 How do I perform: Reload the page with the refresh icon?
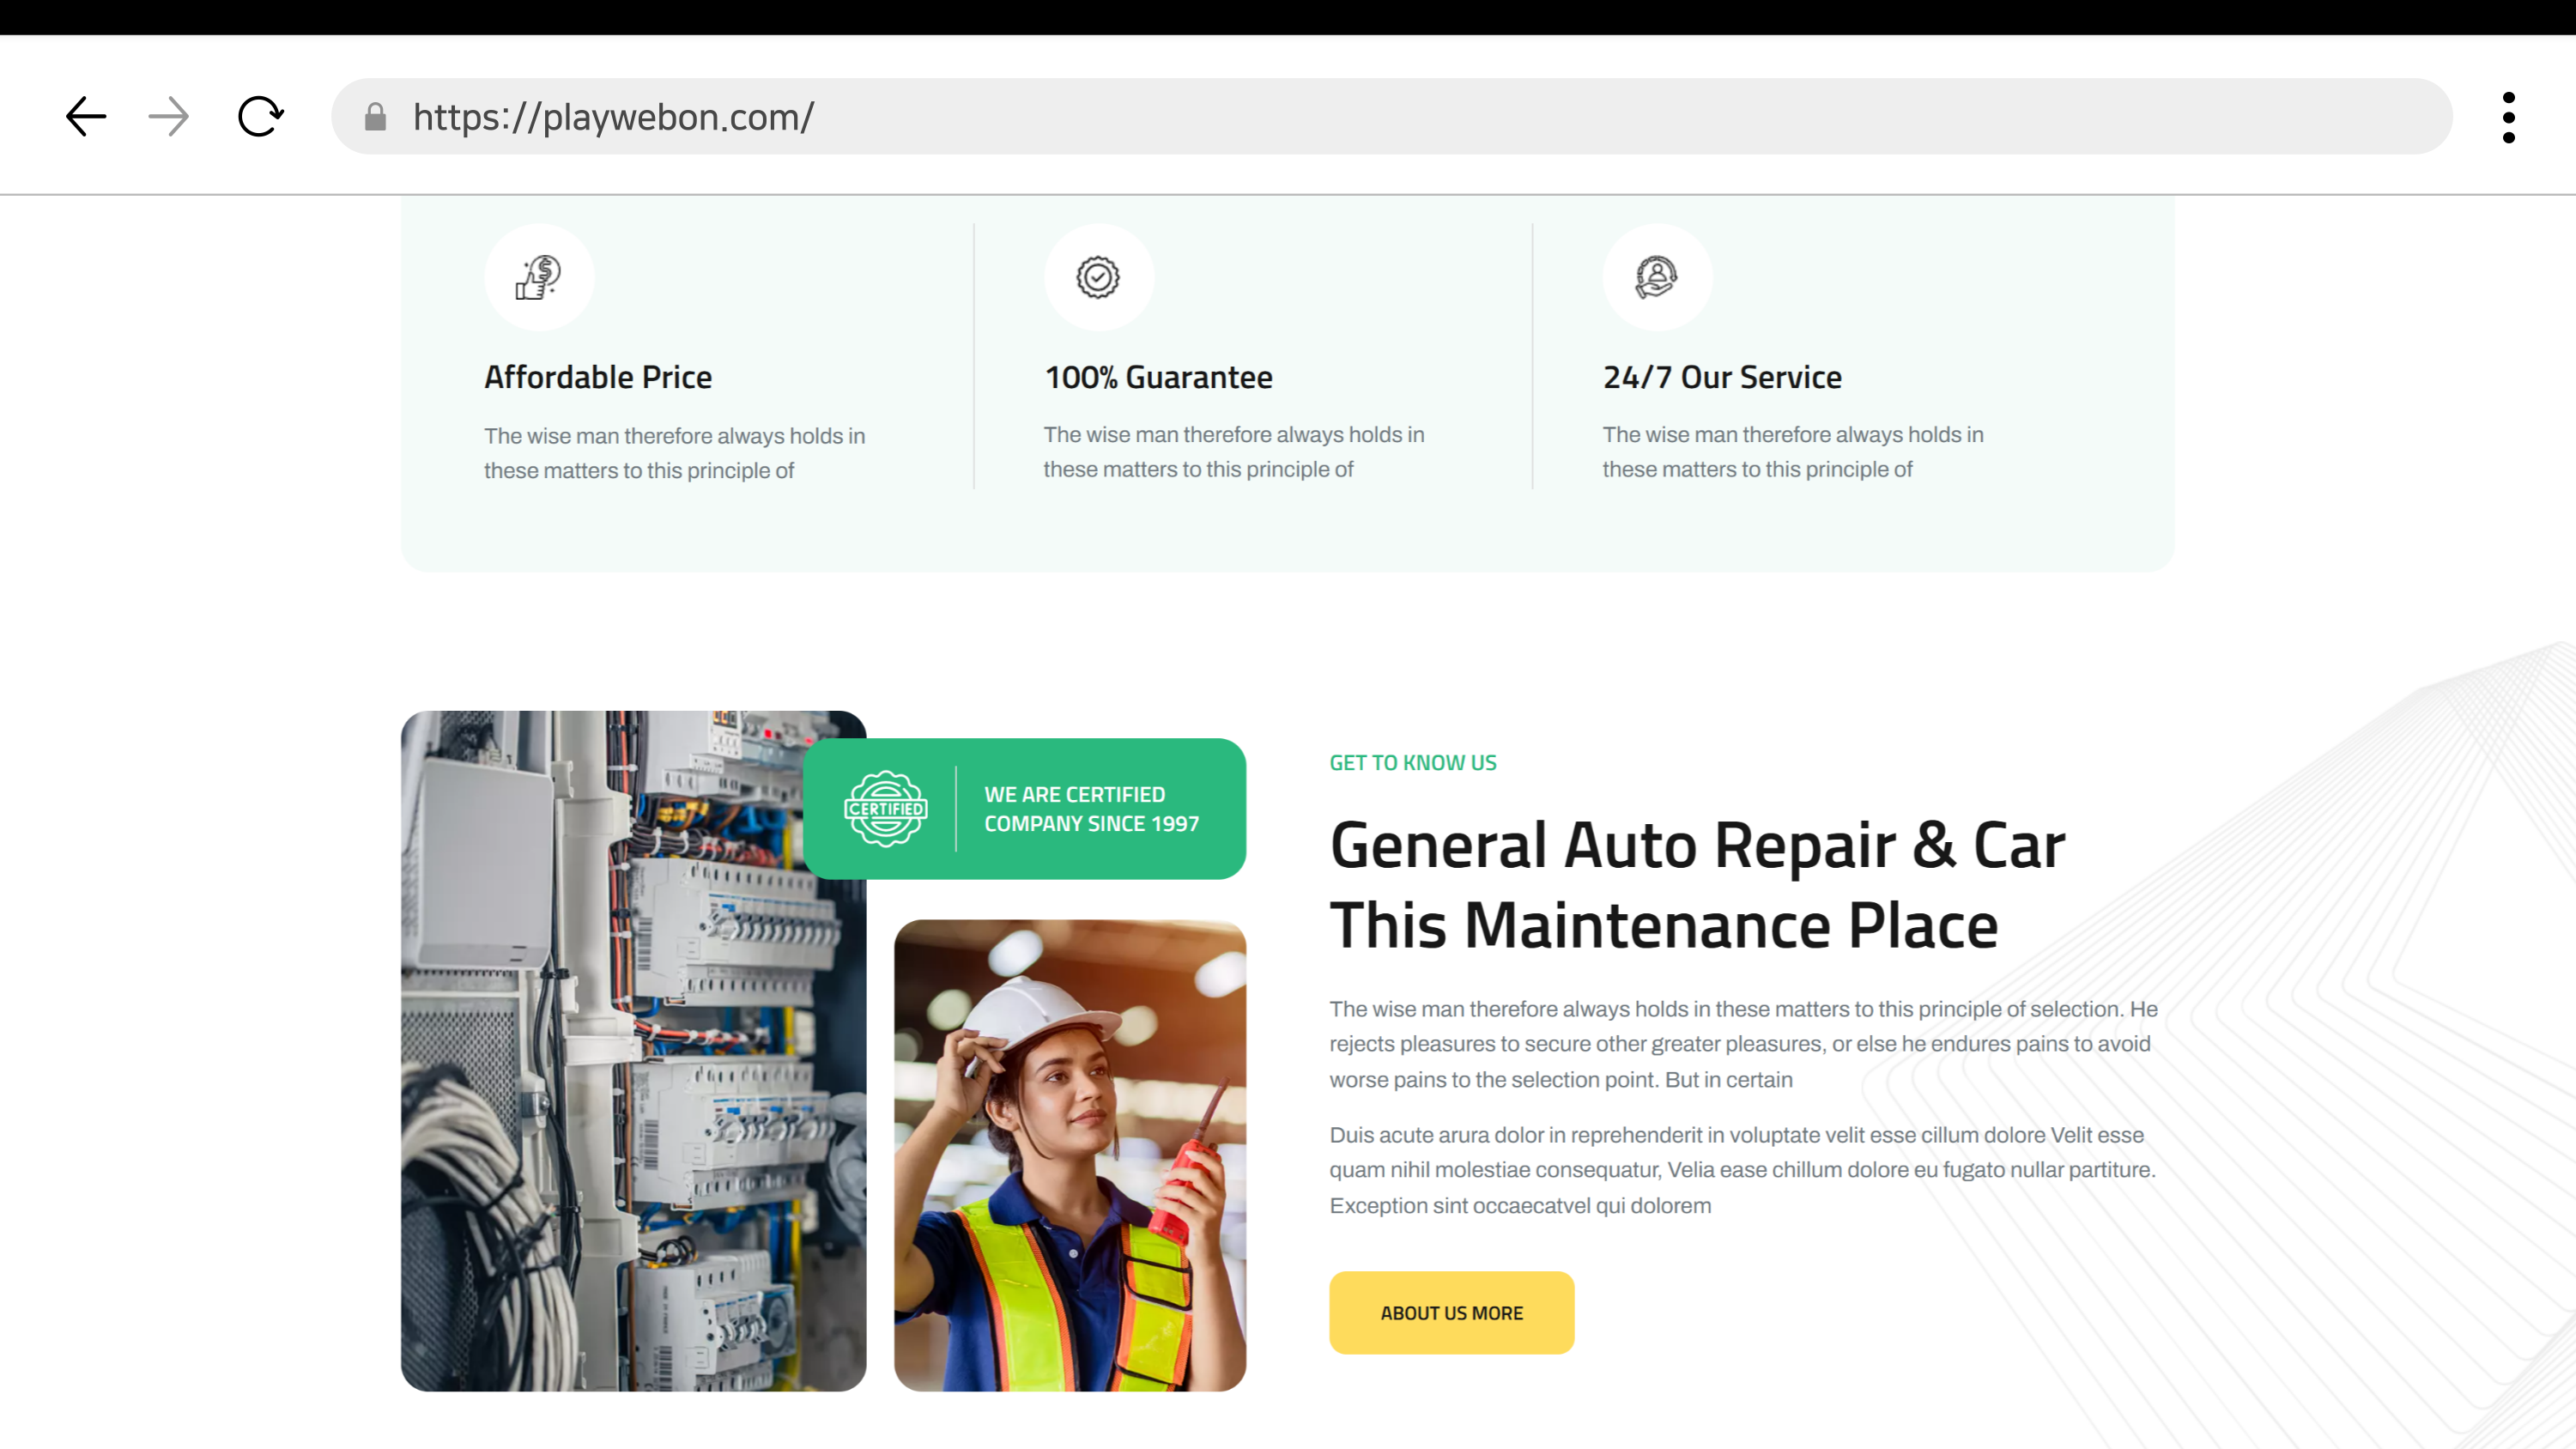tap(260, 117)
